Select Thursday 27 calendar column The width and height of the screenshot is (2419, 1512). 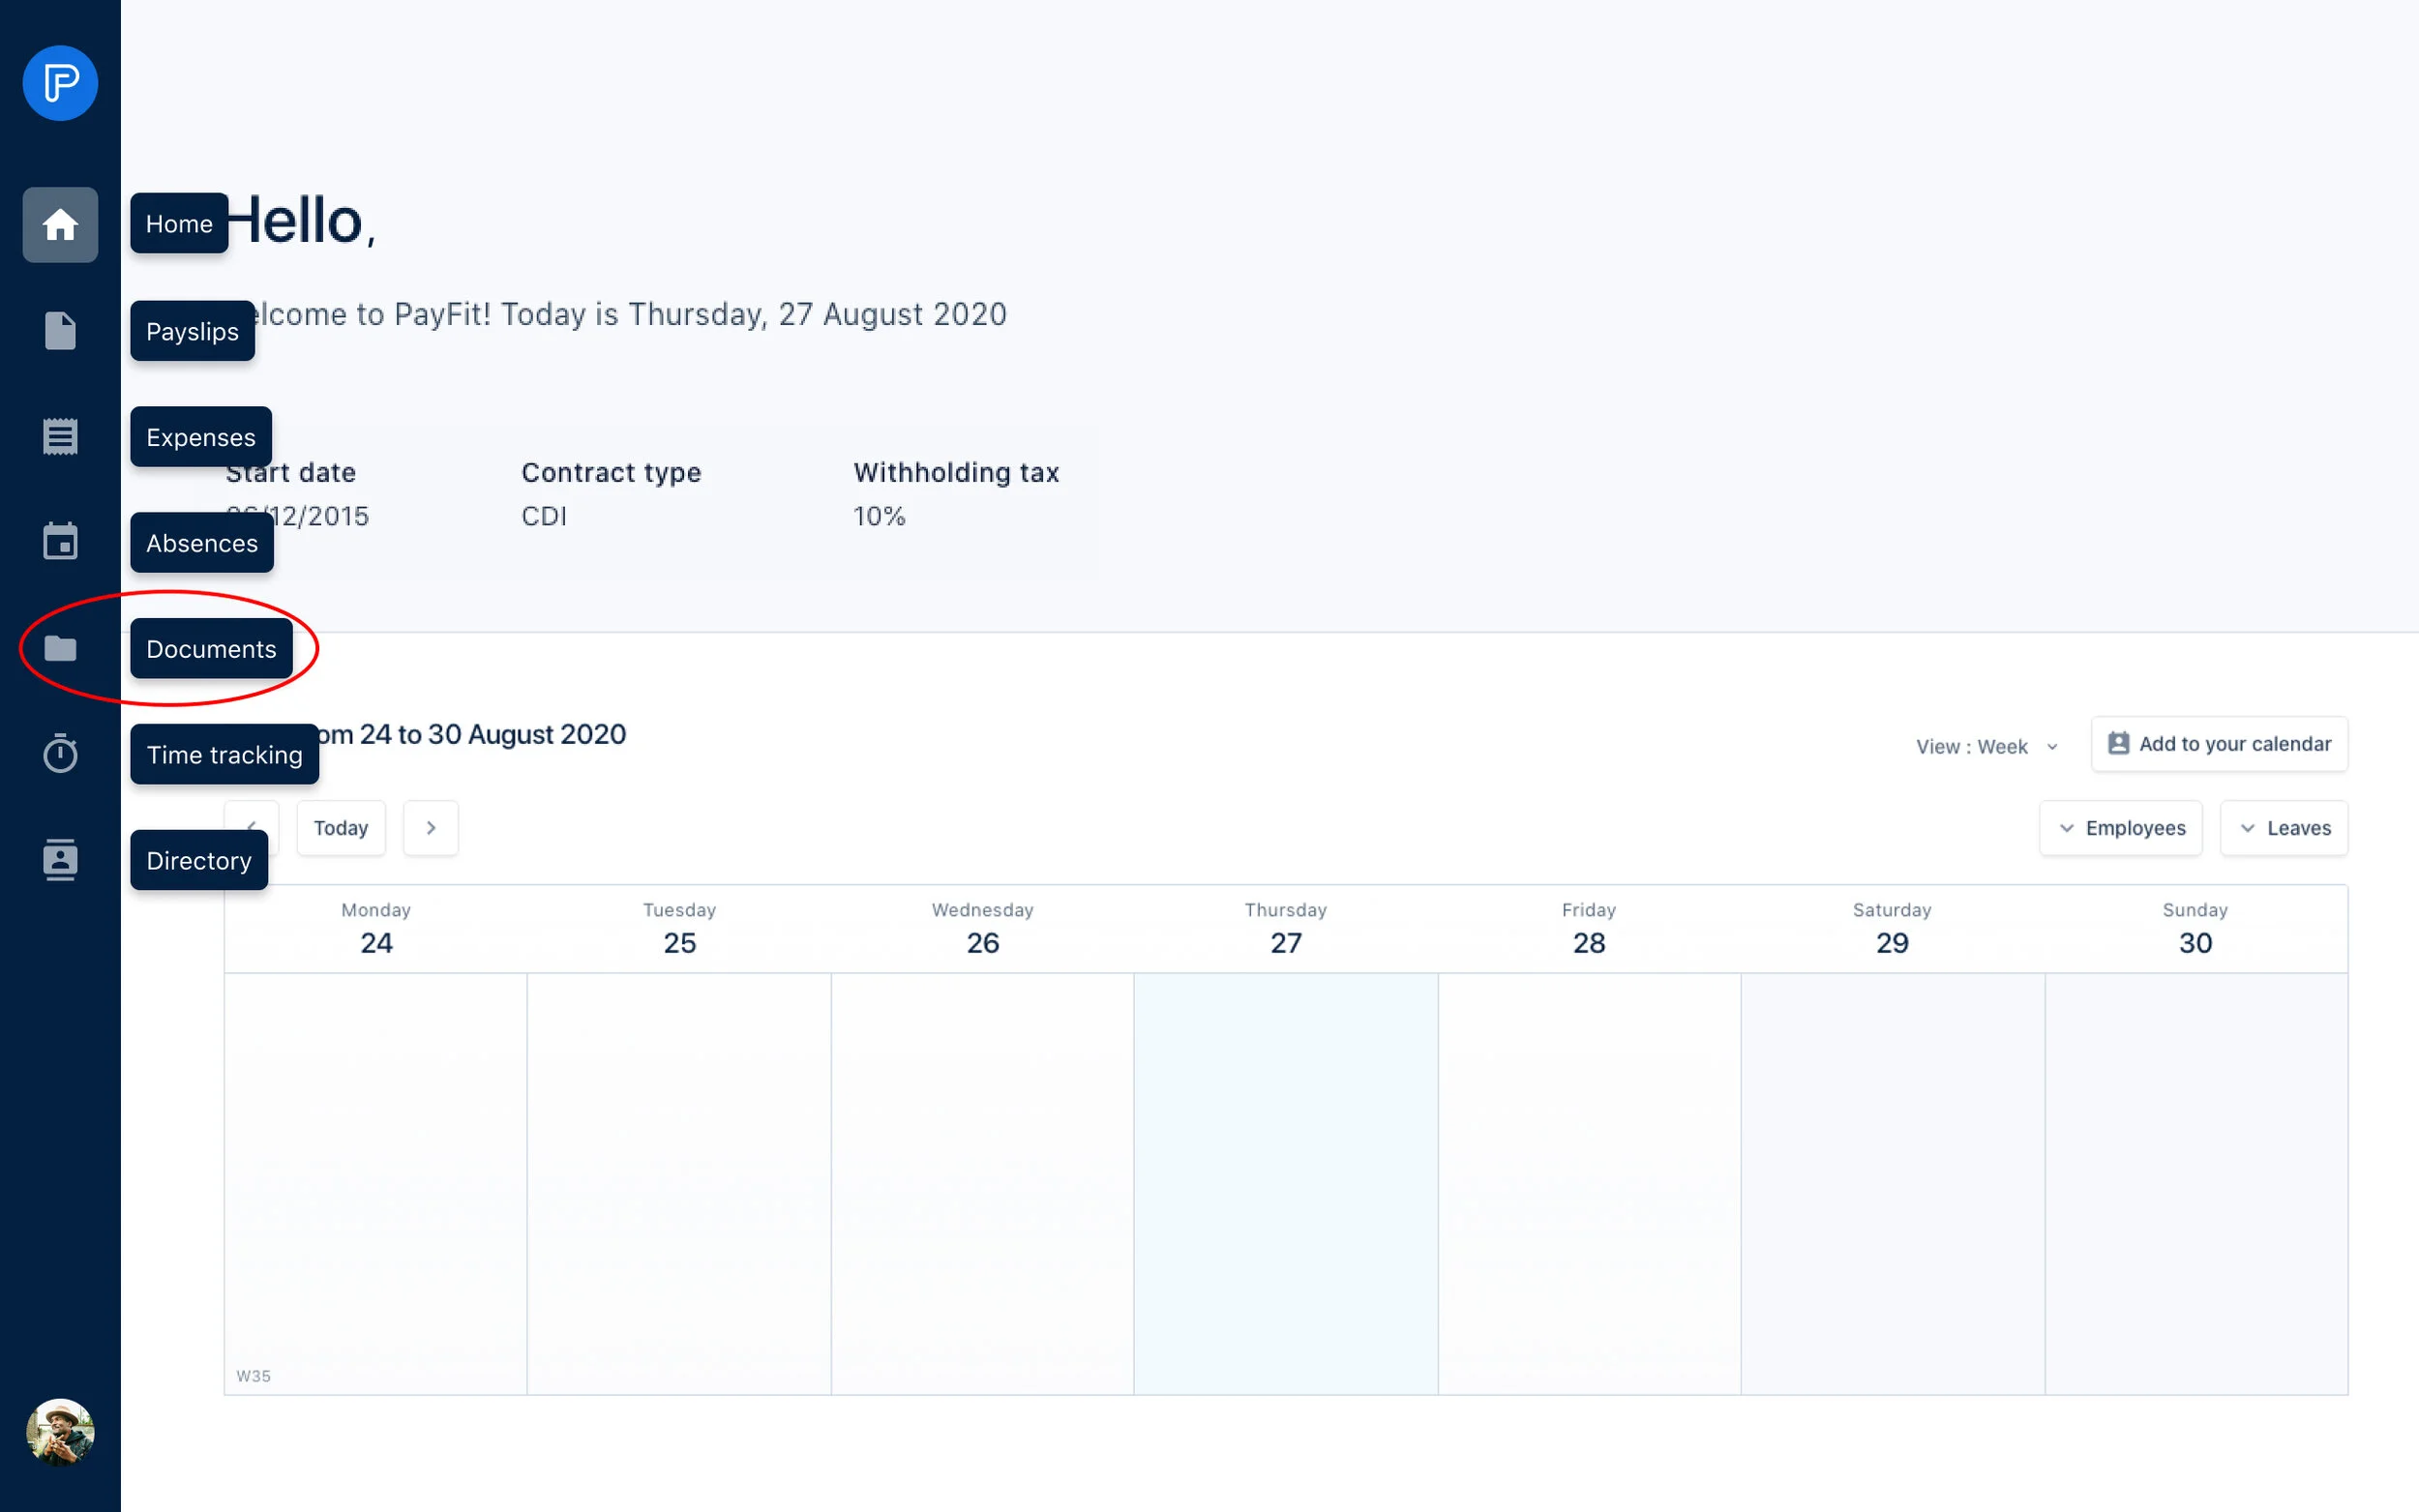click(x=1285, y=1180)
